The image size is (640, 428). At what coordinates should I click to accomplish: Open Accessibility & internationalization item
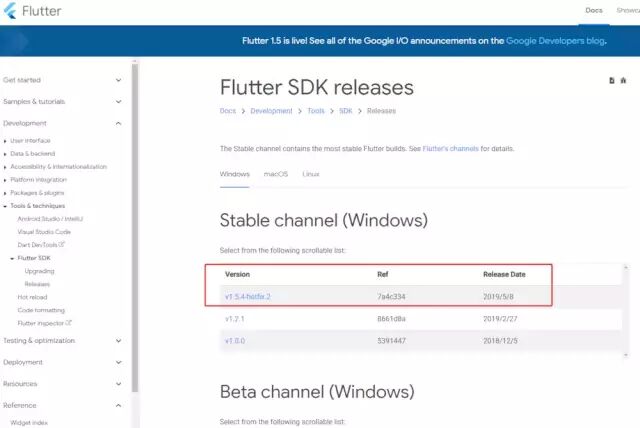point(58,167)
